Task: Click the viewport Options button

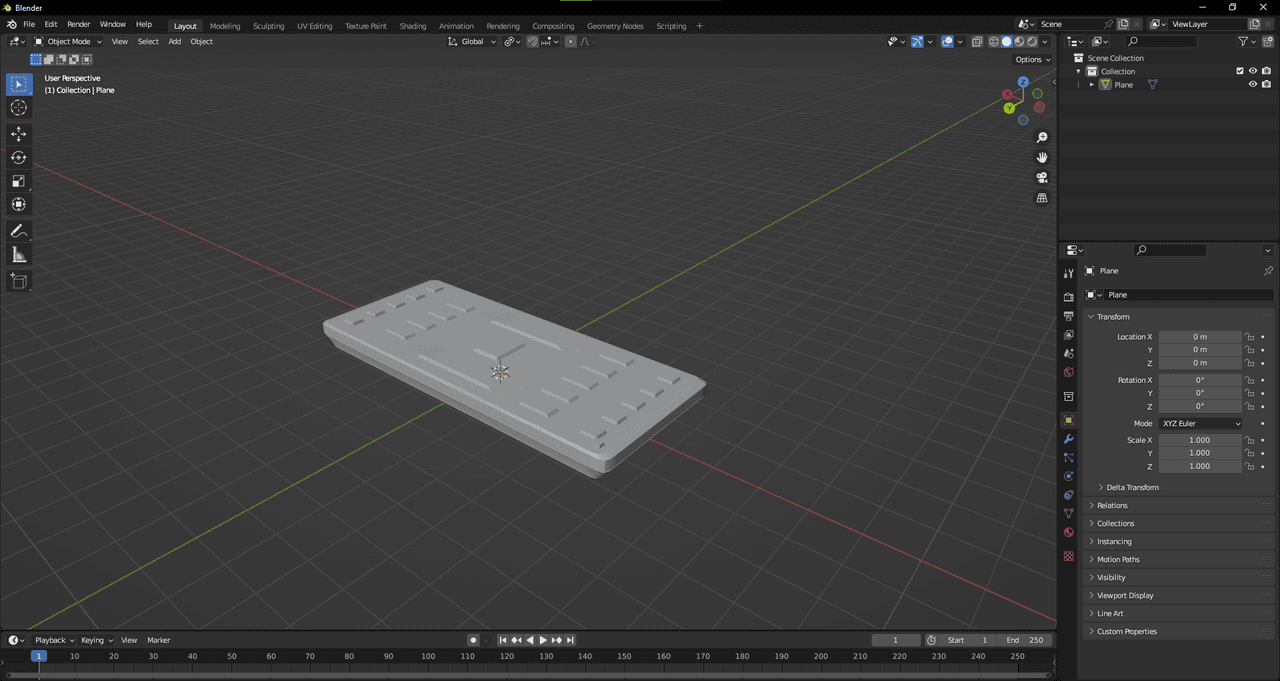Action: point(1032,60)
